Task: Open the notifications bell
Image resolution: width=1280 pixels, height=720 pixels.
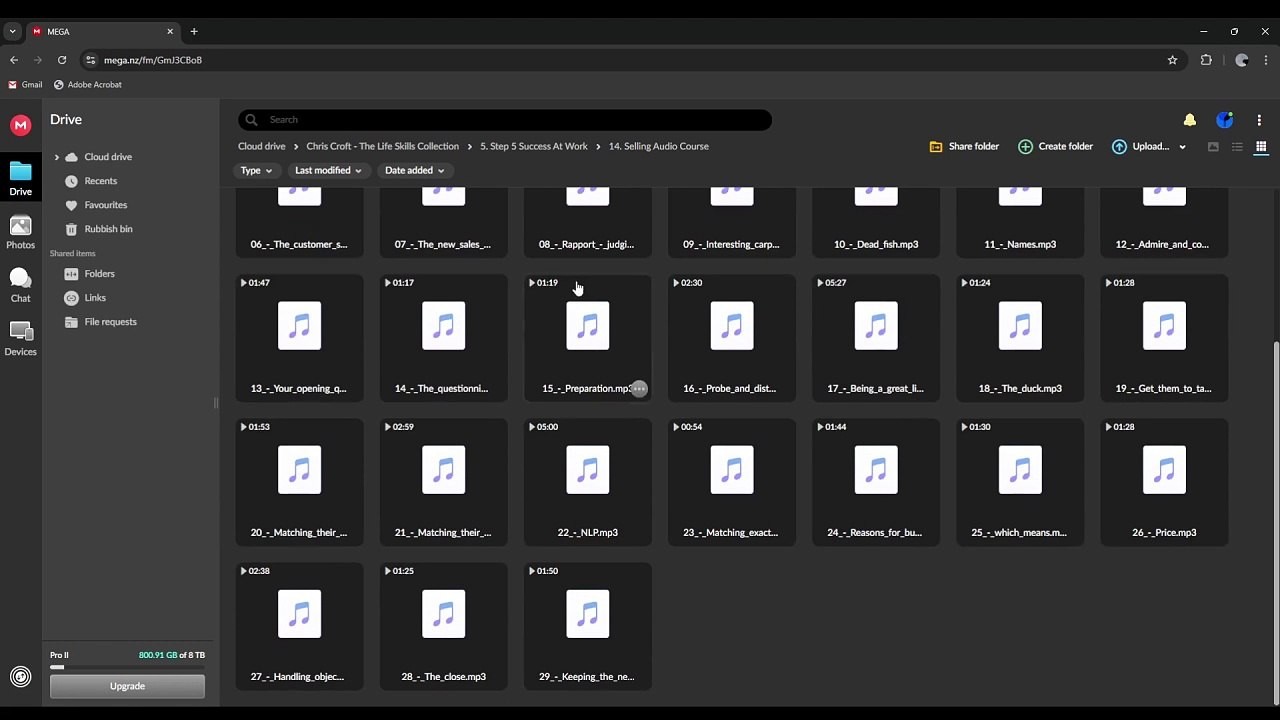Action: click(1189, 120)
